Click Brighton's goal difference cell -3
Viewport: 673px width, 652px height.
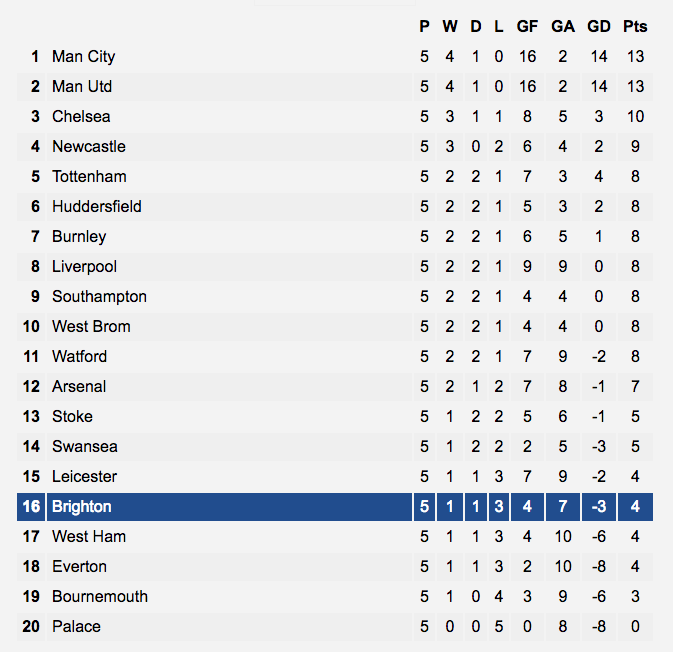pos(599,506)
